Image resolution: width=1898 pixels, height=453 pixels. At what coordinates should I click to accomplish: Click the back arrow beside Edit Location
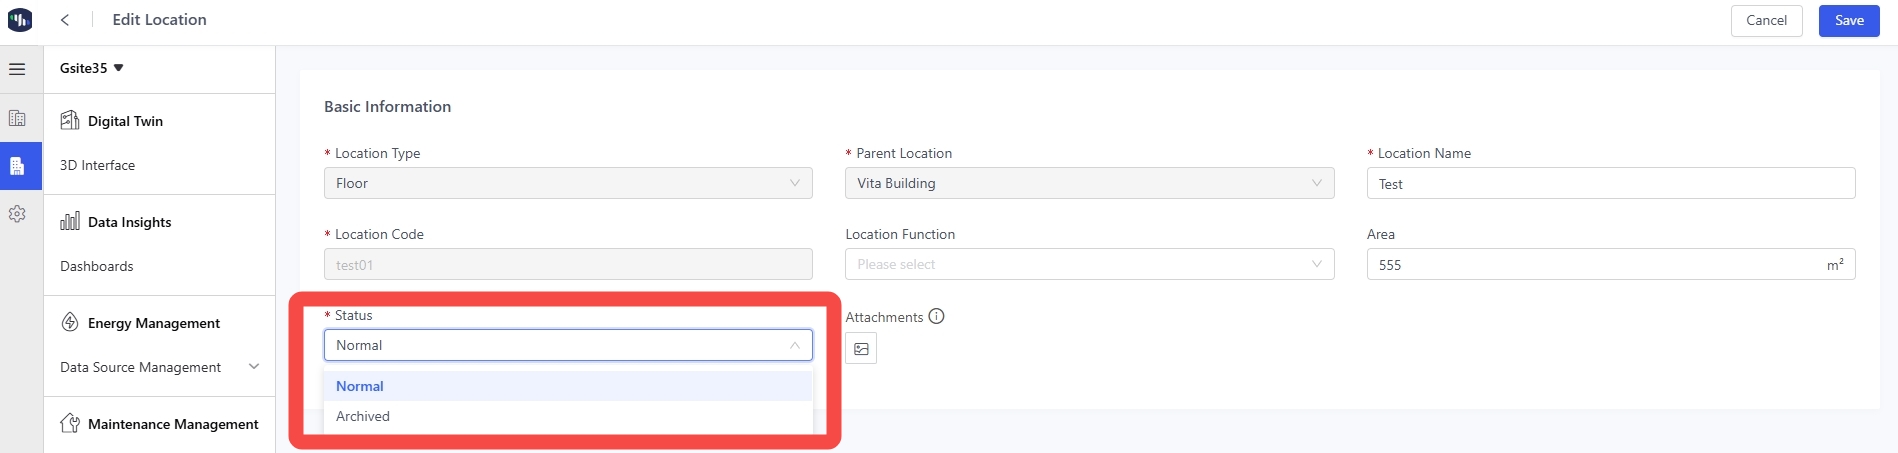(x=65, y=20)
